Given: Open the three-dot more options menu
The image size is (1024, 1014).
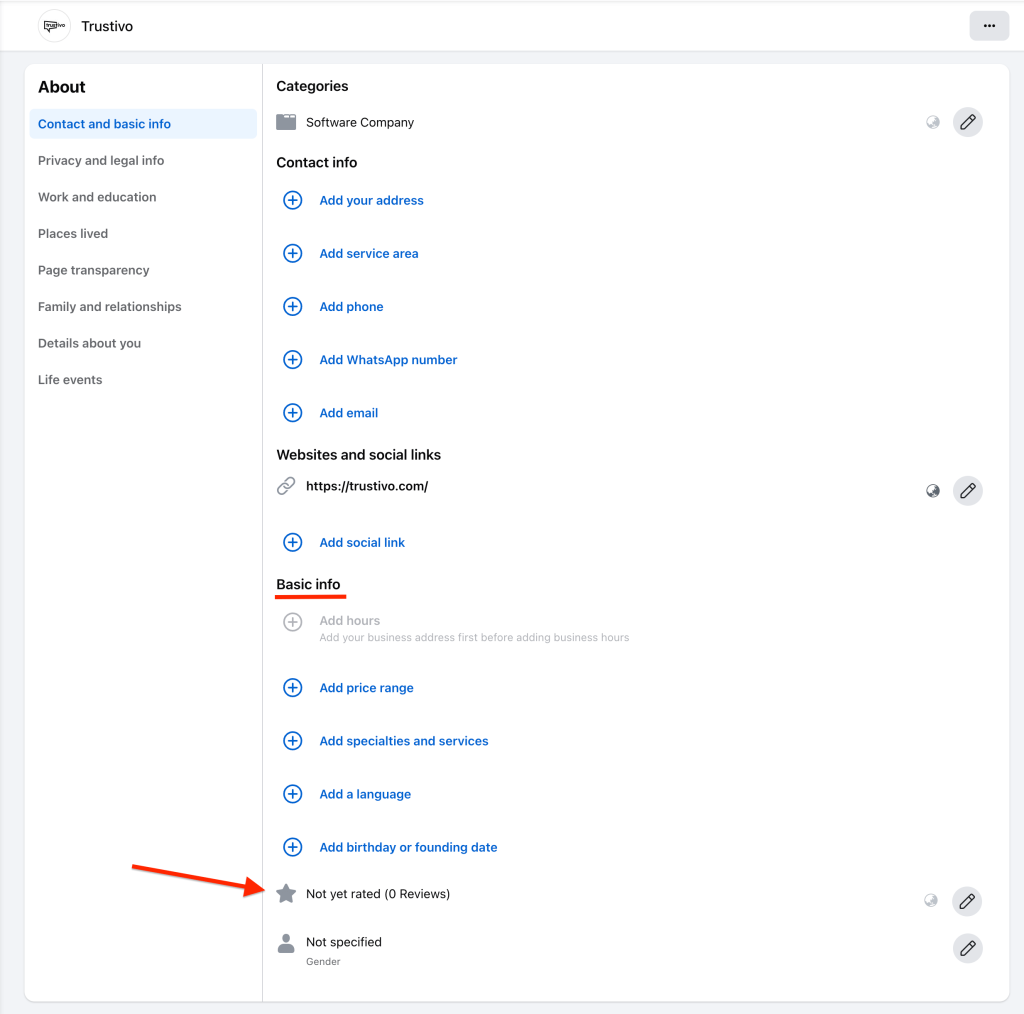Looking at the screenshot, I should (989, 26).
